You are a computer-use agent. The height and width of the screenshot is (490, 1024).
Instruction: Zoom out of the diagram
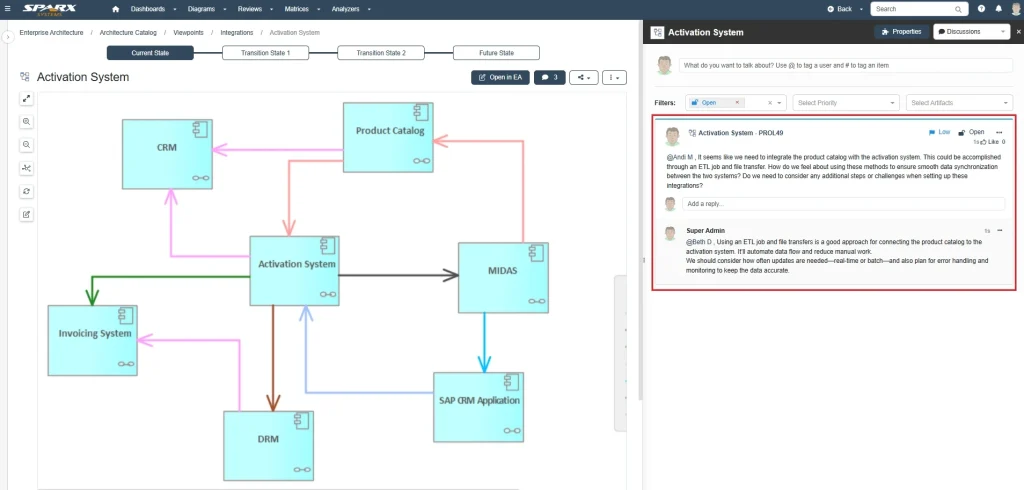pos(27,144)
